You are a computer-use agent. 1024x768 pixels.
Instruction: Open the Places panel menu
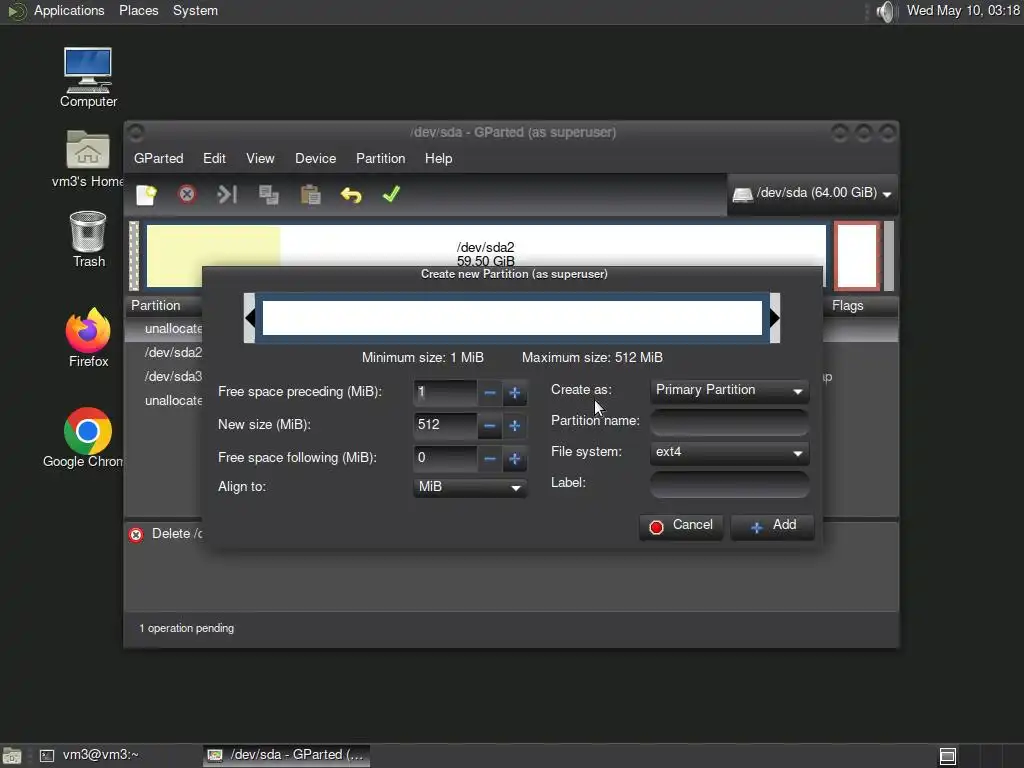[138, 11]
